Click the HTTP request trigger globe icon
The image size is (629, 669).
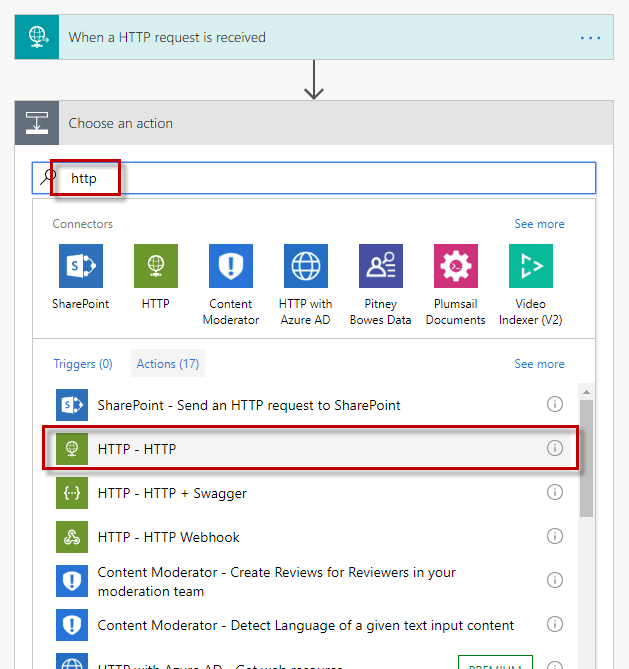coord(37,37)
